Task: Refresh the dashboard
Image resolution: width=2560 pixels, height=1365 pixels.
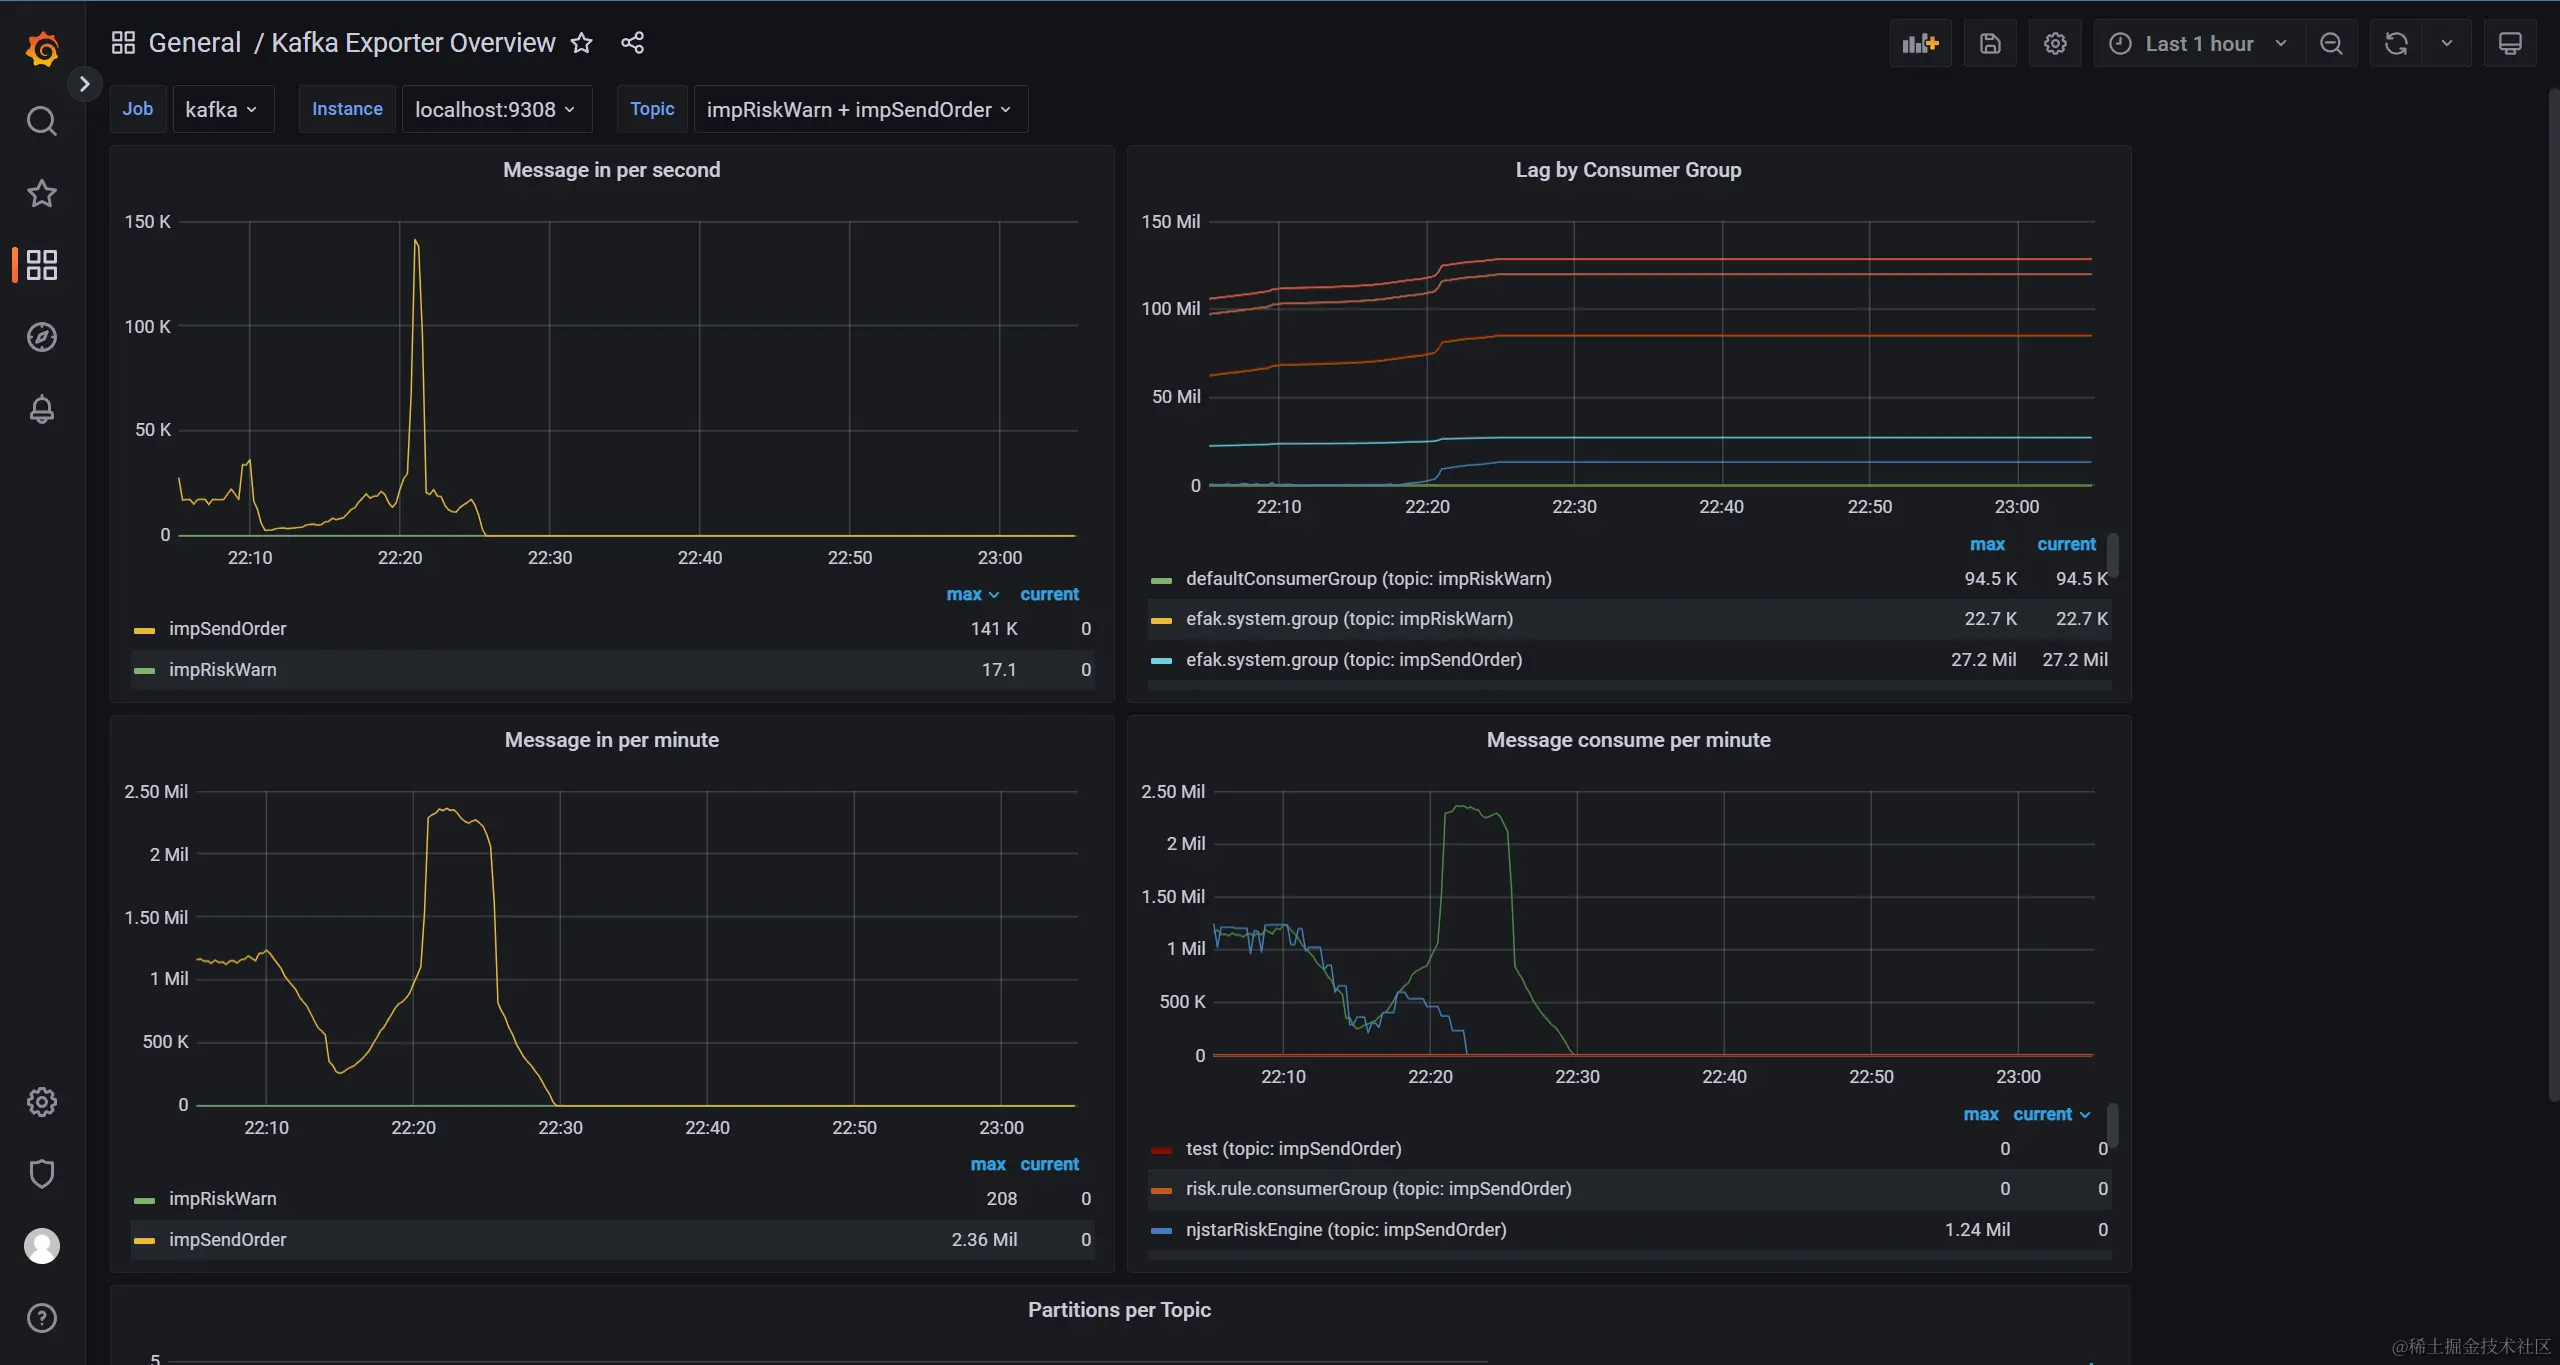Action: (x=2396, y=44)
